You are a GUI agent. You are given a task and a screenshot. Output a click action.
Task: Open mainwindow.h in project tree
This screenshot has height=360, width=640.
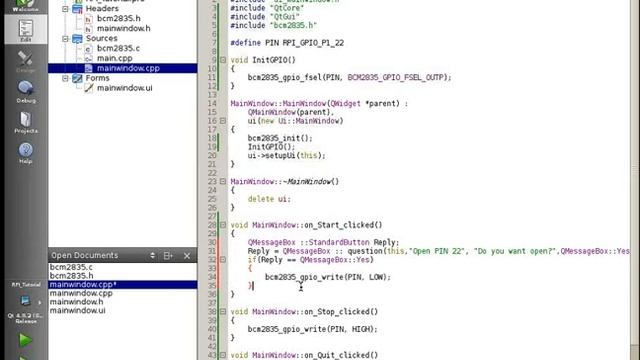[123, 28]
